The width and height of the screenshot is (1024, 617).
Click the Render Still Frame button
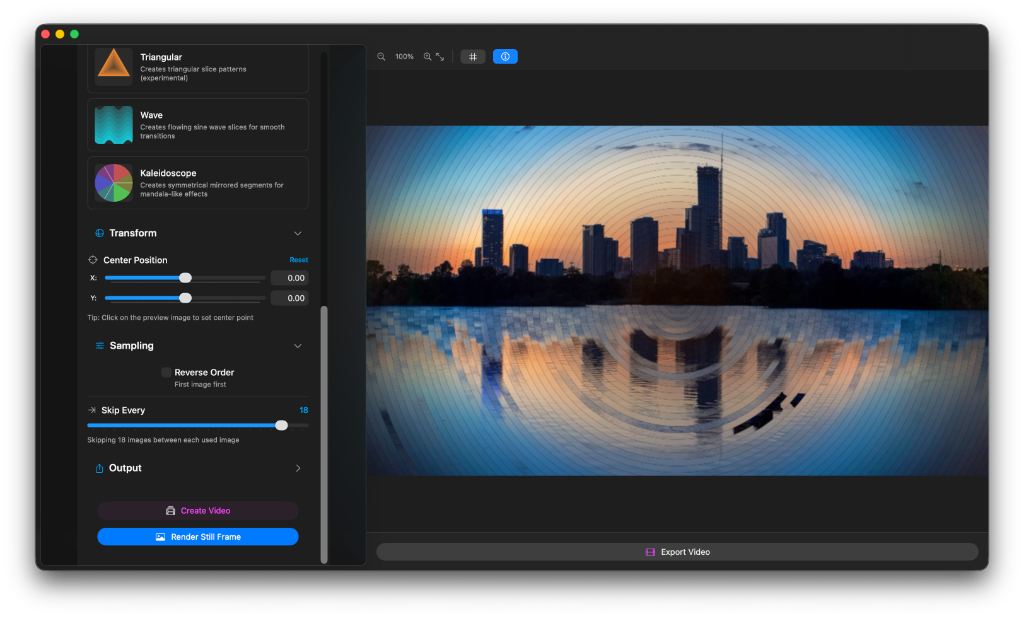click(198, 537)
